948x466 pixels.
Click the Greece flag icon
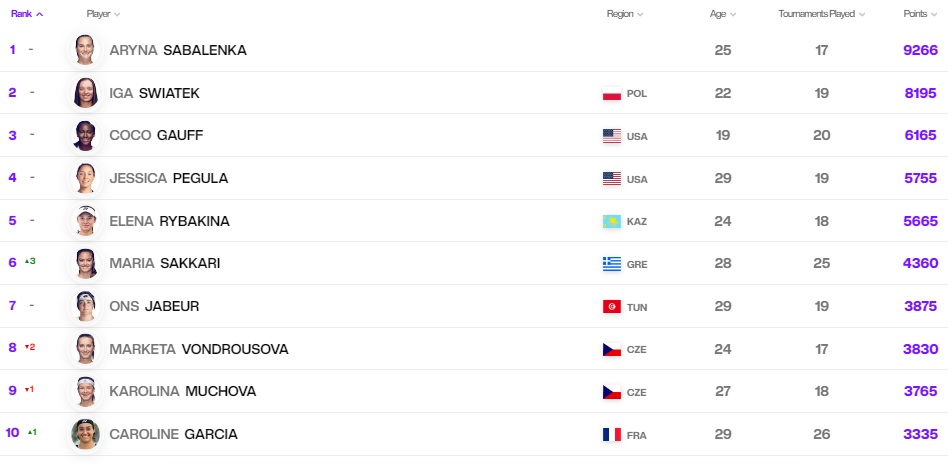coord(612,264)
